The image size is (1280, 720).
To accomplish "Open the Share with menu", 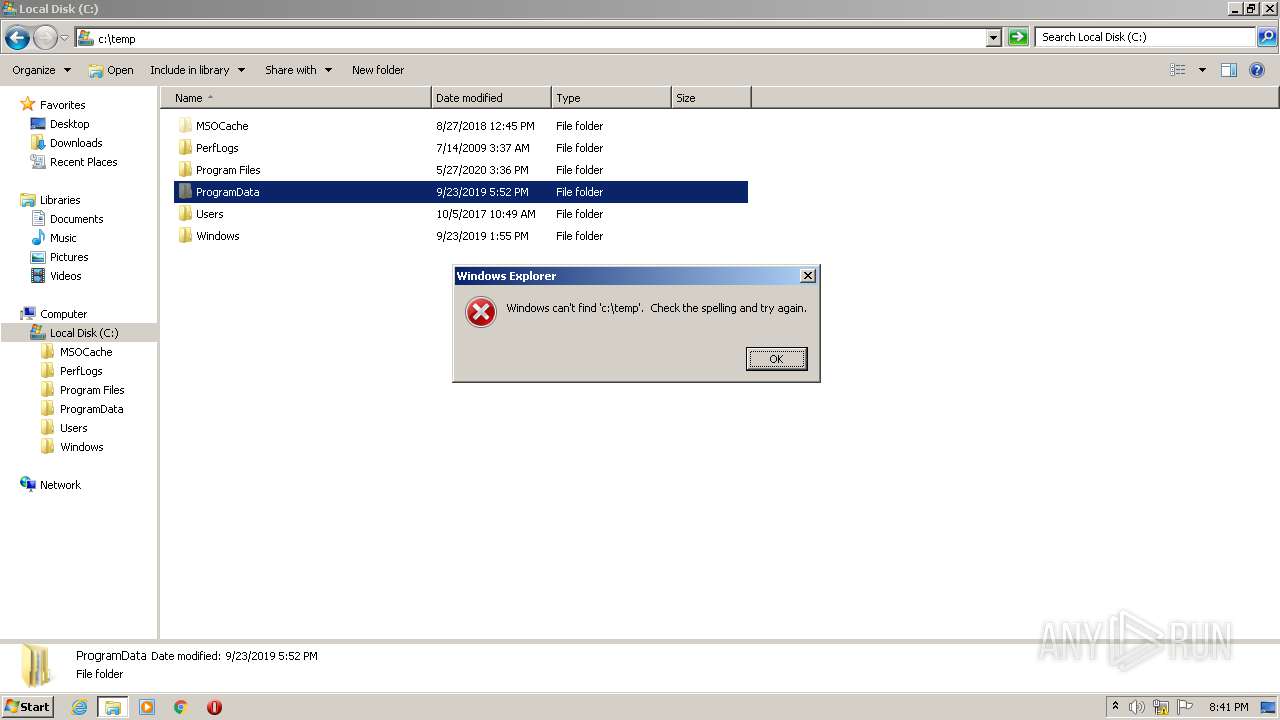I will click(x=298, y=70).
